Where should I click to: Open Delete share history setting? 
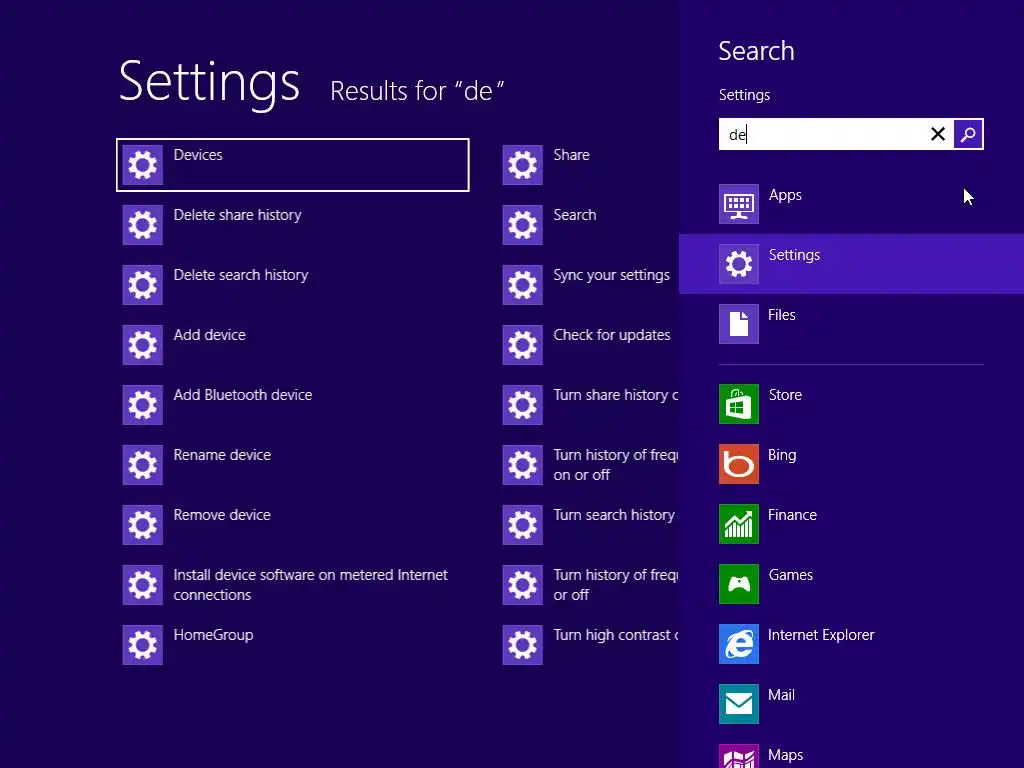(237, 215)
